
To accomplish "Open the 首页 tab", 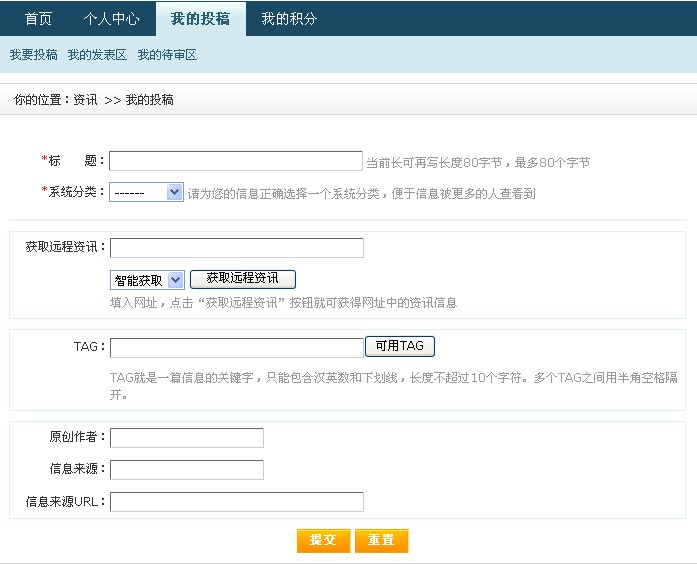I will tap(38, 19).
